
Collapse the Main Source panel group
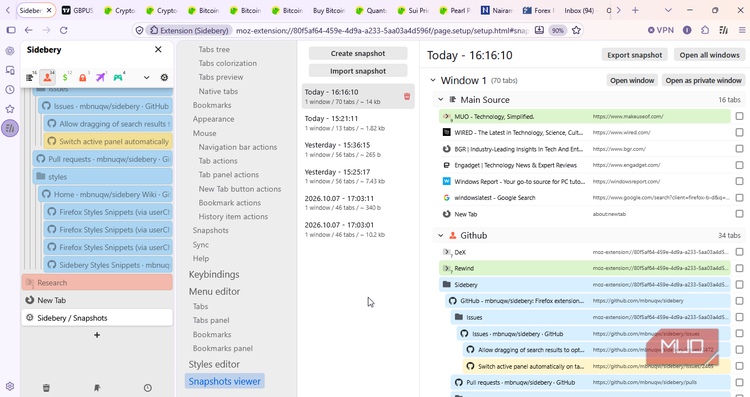(x=441, y=100)
